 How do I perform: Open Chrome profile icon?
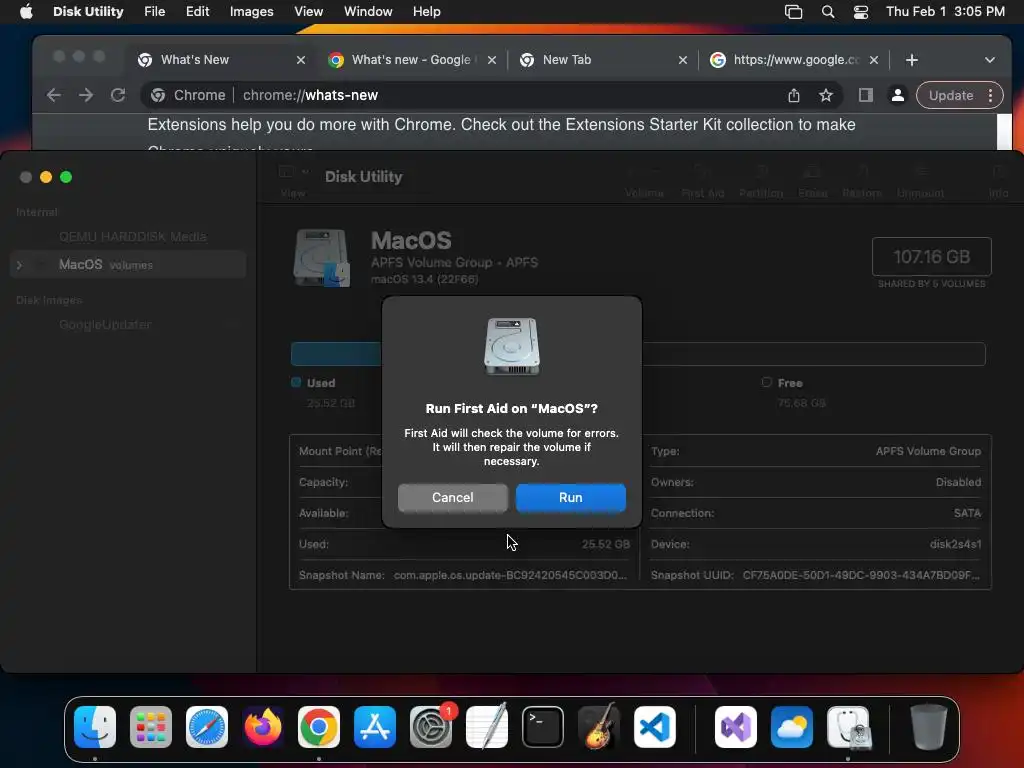tap(897, 95)
